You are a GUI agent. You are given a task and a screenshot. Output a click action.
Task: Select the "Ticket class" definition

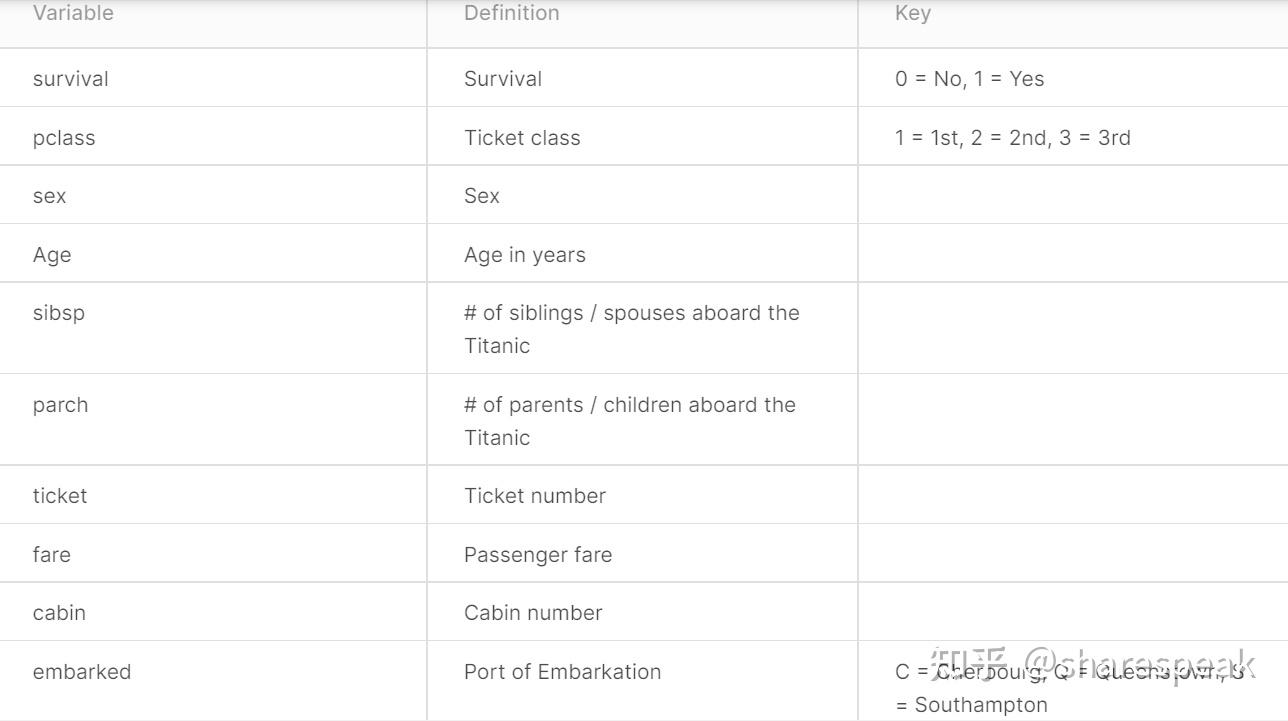(x=522, y=138)
